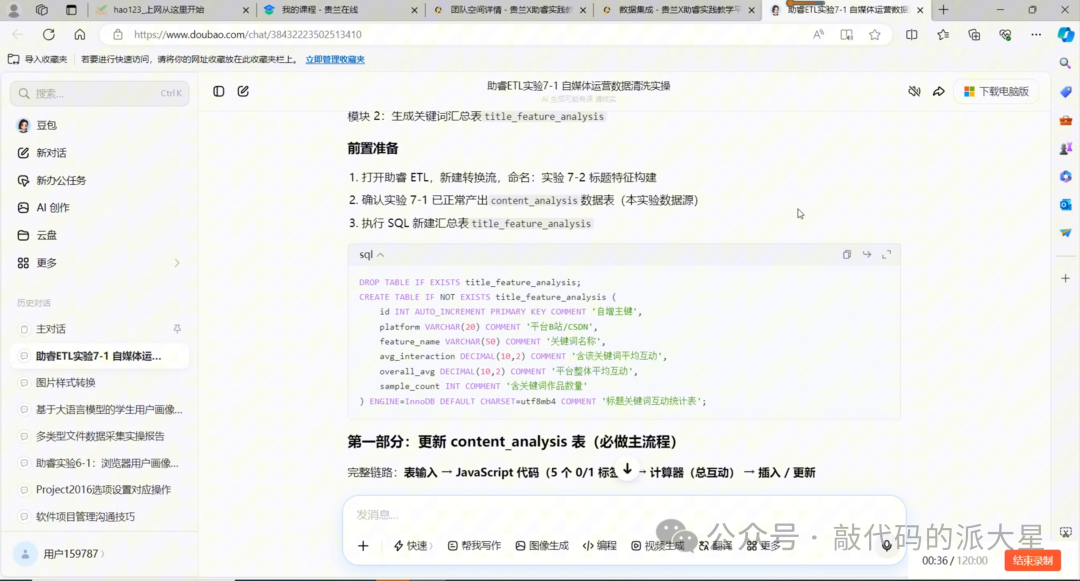The width and height of the screenshot is (1080, 581).
Task: Share this conversation with the arrow icon
Action: pyautogui.click(x=939, y=91)
